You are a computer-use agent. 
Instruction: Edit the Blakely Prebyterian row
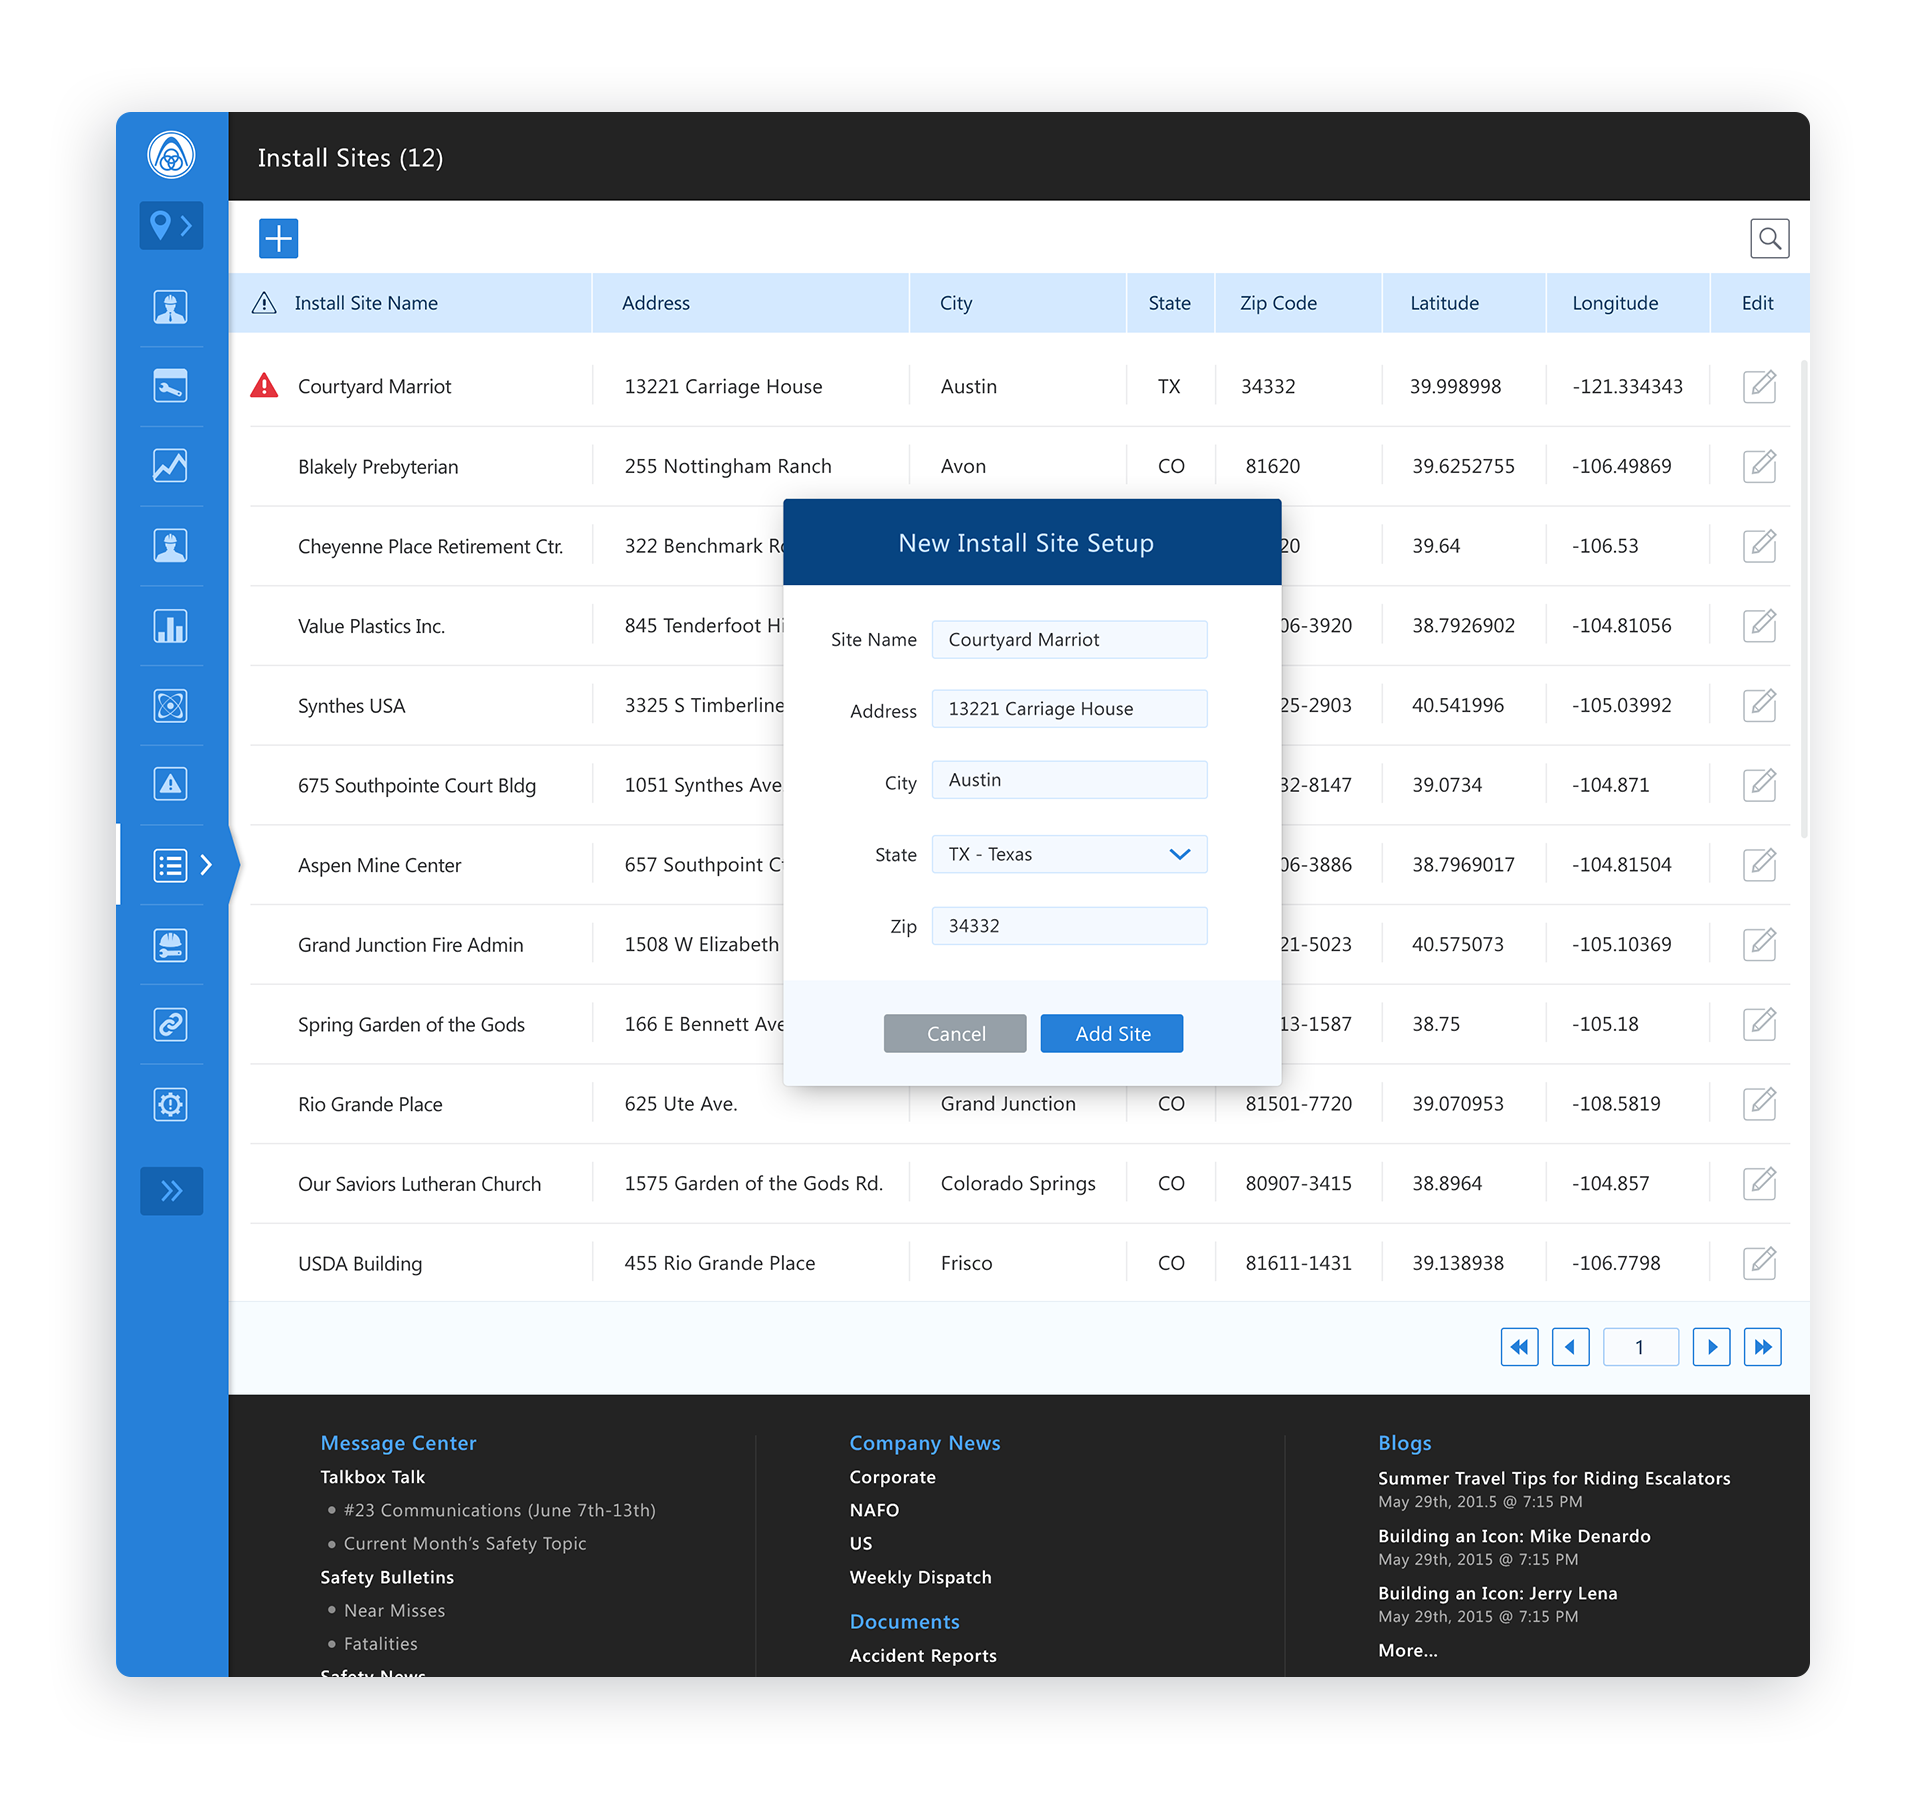pos(1759,465)
